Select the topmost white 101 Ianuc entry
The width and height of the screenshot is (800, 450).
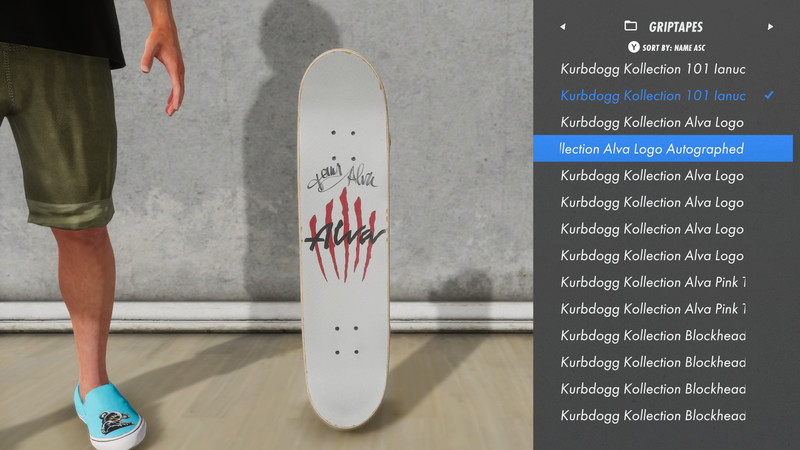(653, 69)
